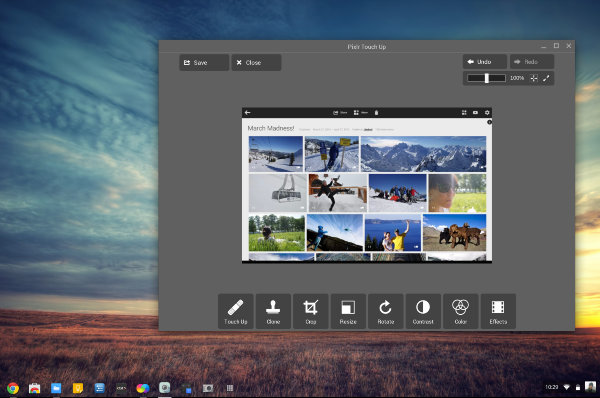The height and width of the screenshot is (398, 600).
Task: Open the user avatar in system tray
Action: pos(590,387)
